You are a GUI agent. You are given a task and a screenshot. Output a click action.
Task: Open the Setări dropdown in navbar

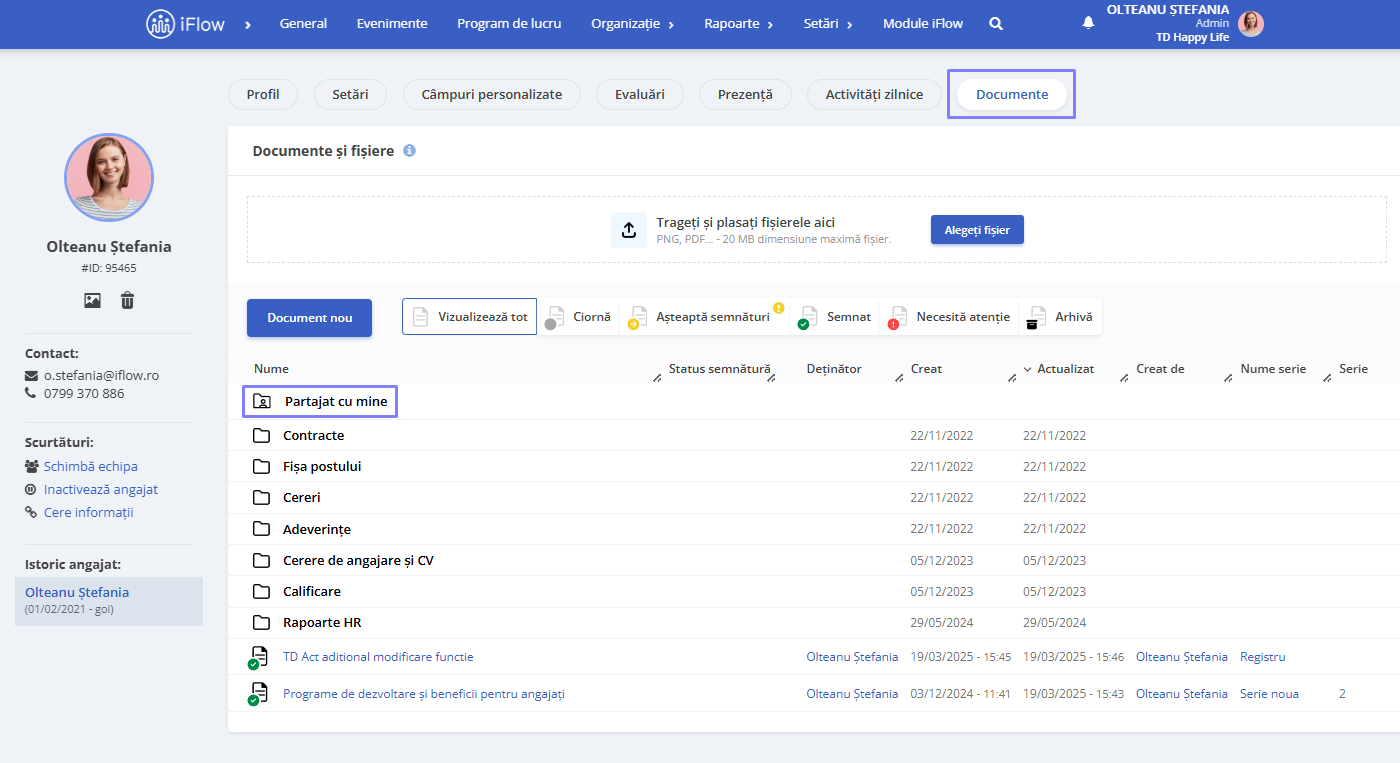tap(828, 23)
